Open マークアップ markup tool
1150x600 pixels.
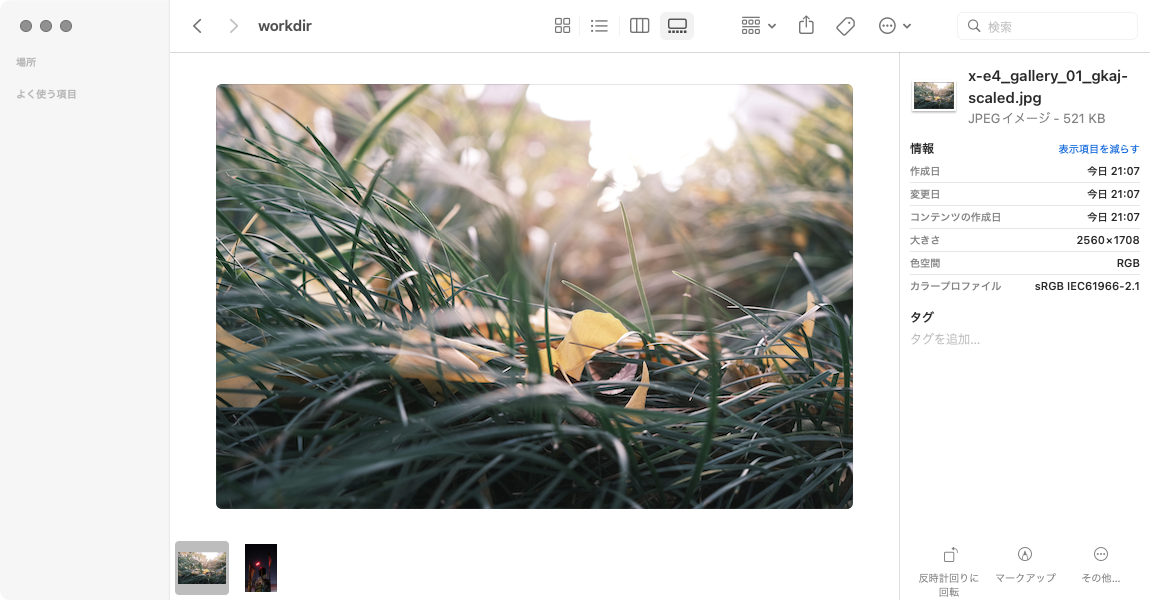(1025, 565)
